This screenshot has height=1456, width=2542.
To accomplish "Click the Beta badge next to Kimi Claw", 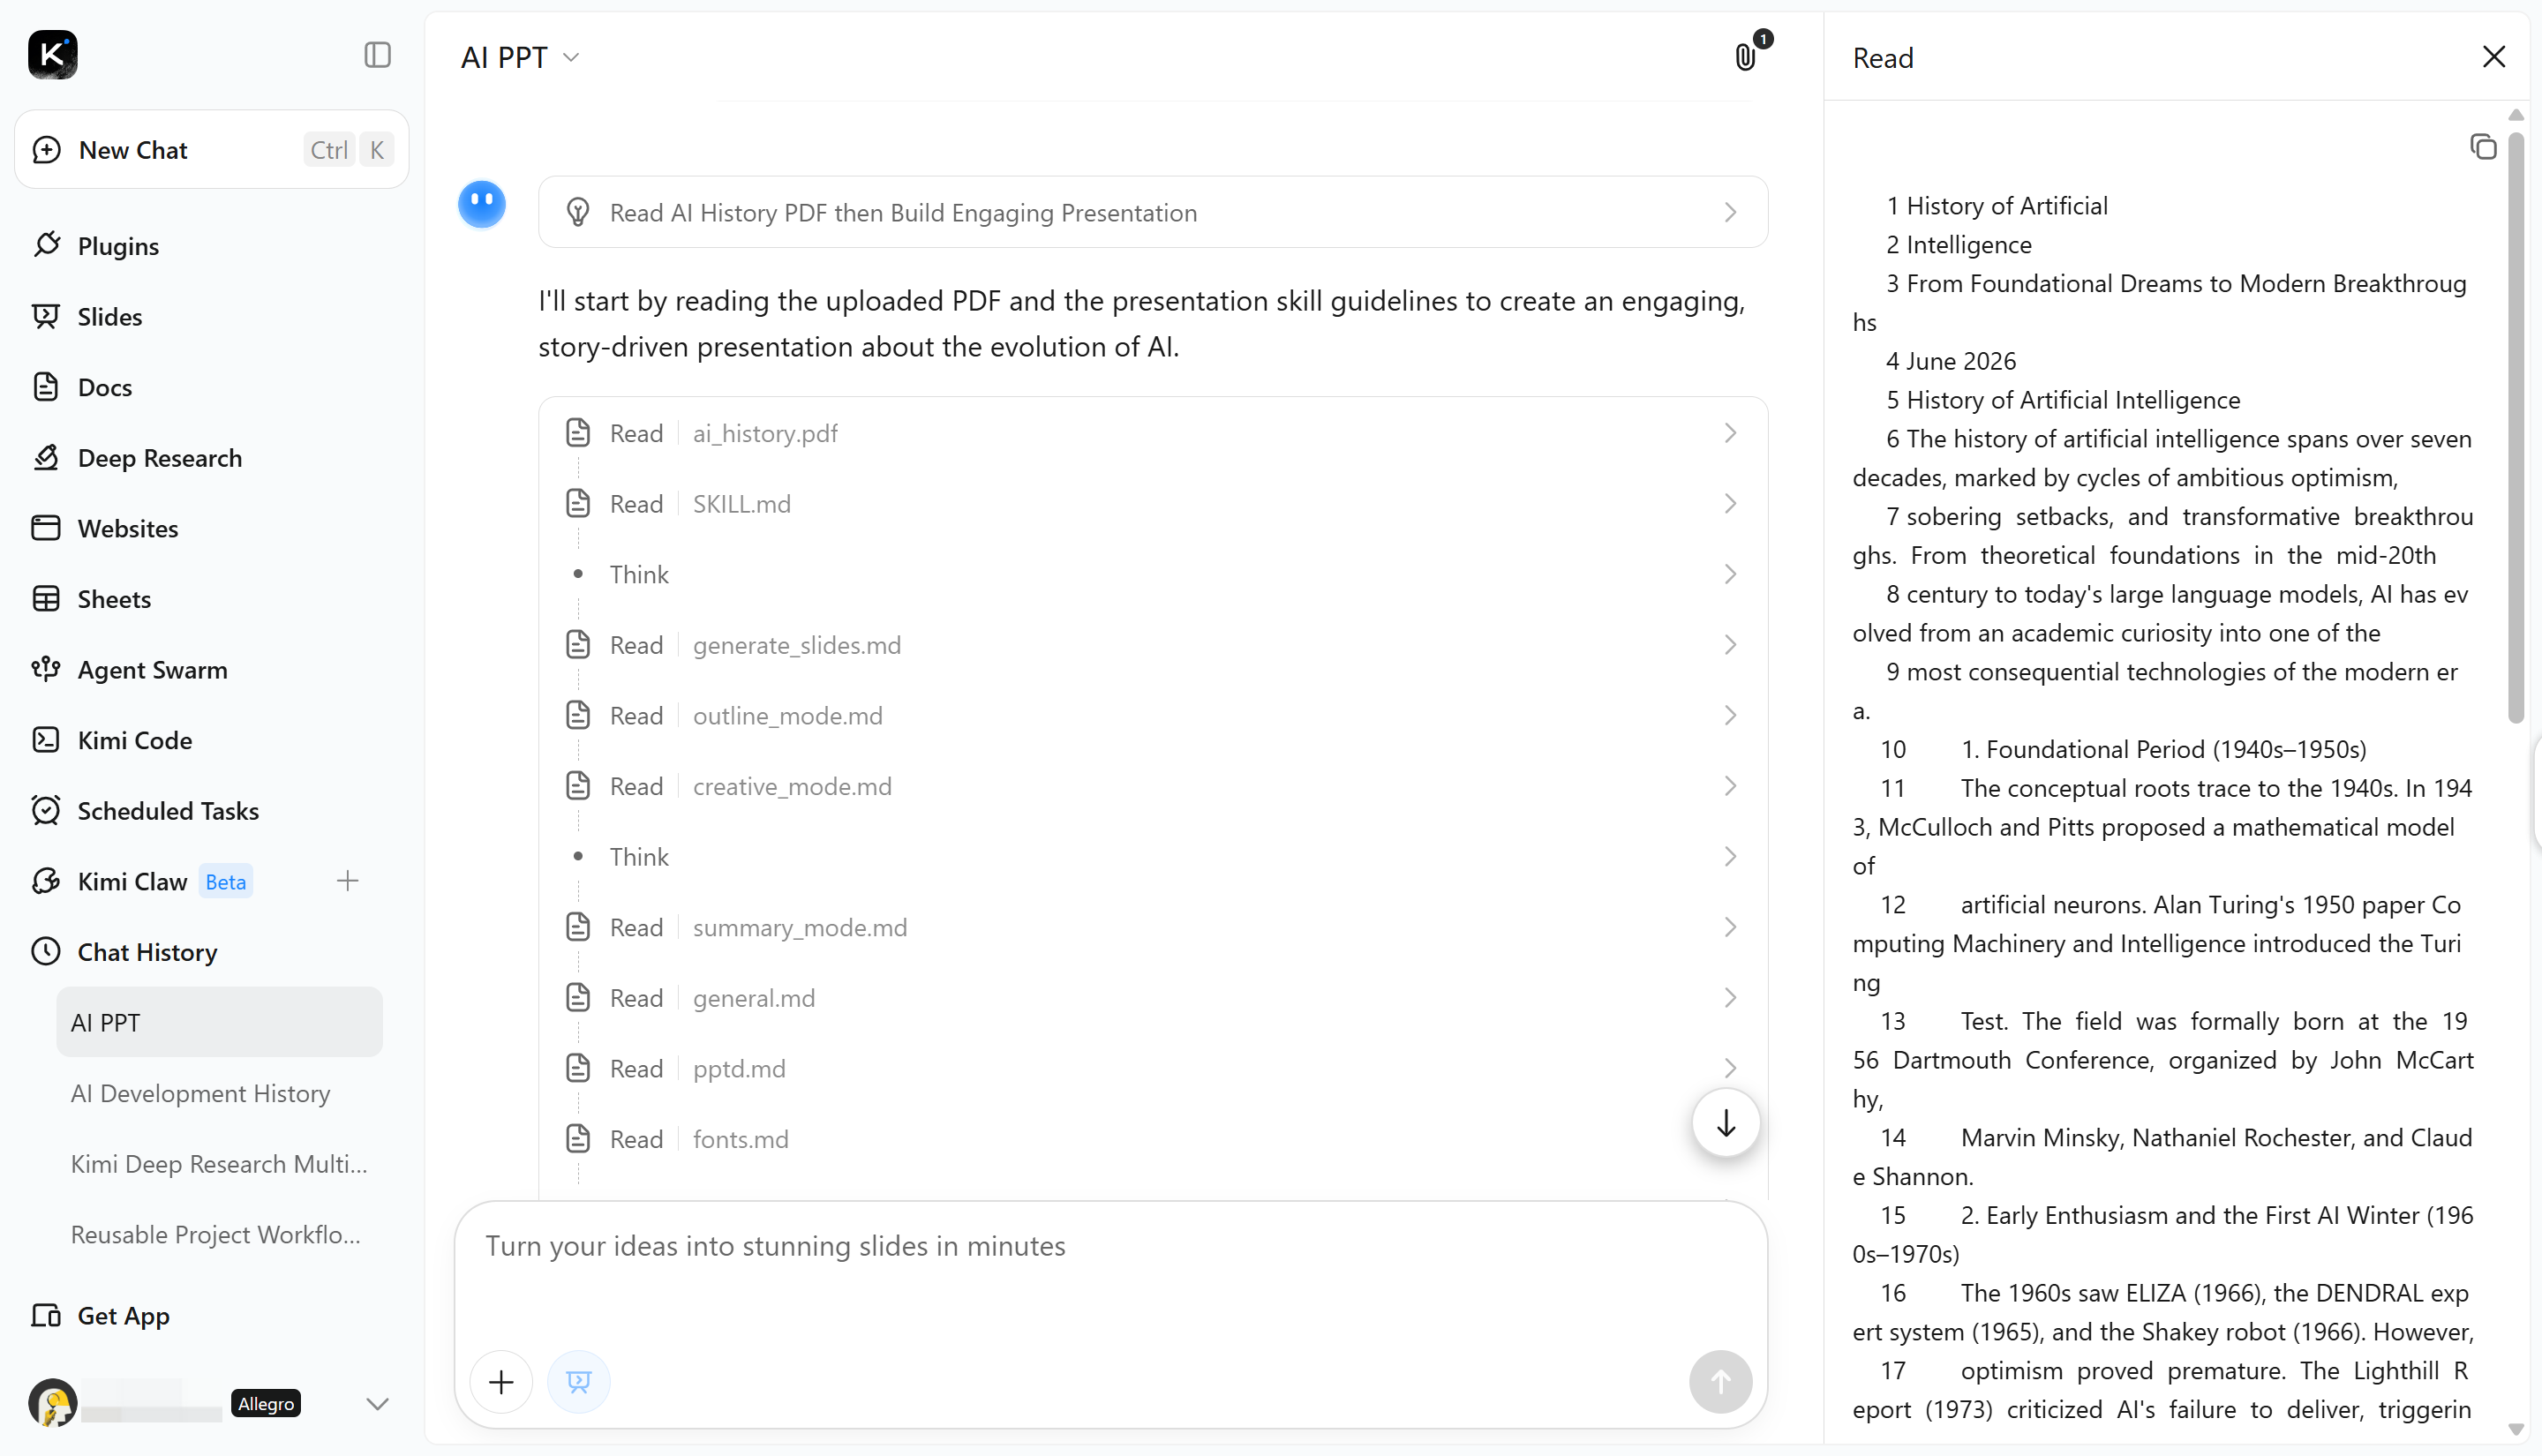I will 225,881.
